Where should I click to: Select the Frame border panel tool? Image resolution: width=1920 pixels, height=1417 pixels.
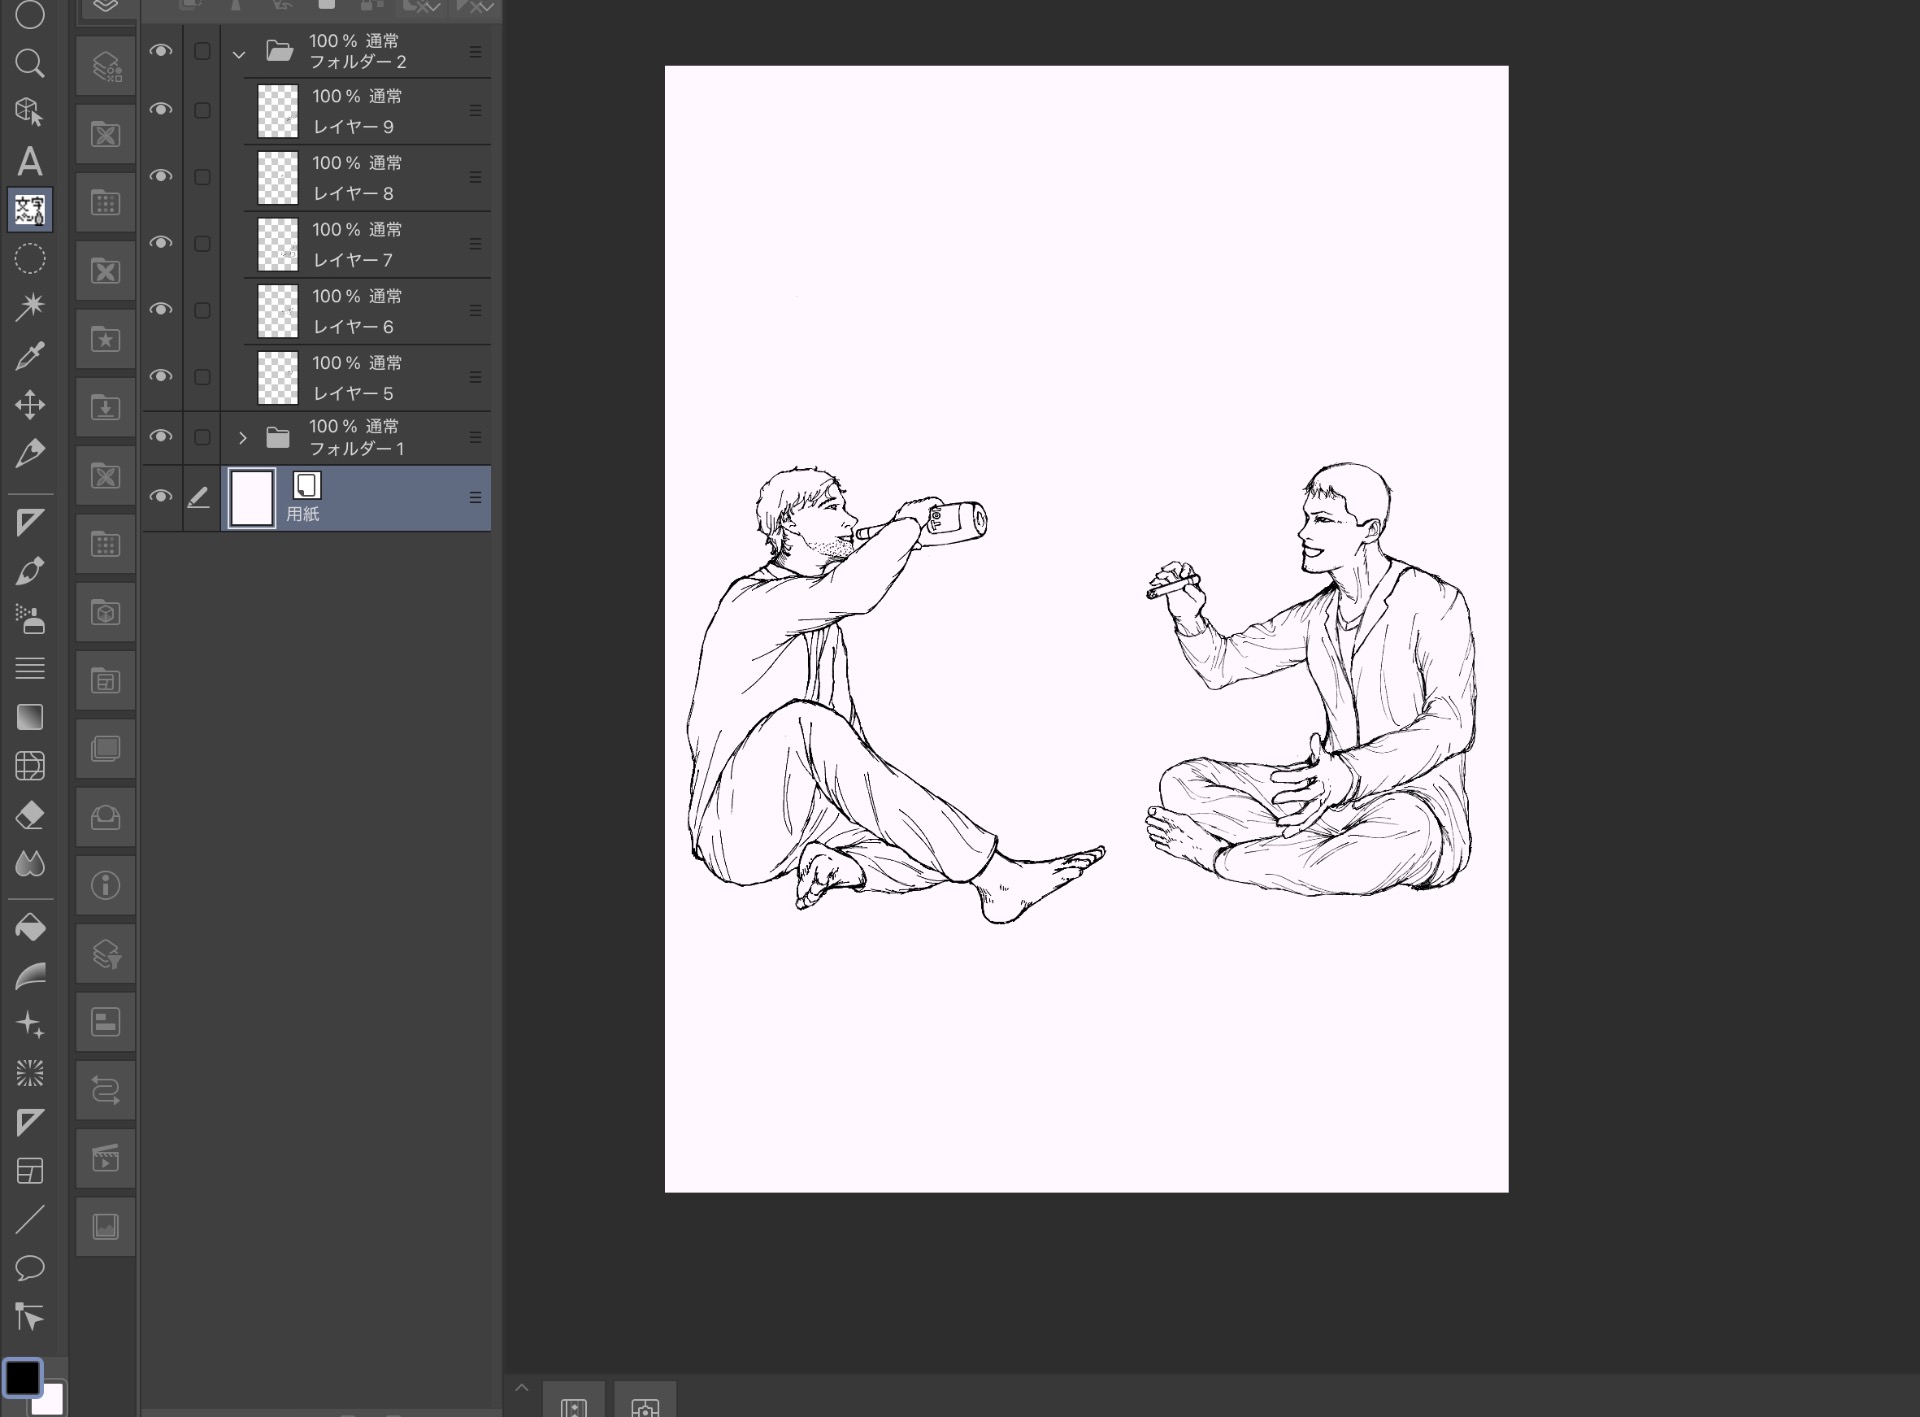tap(30, 1171)
